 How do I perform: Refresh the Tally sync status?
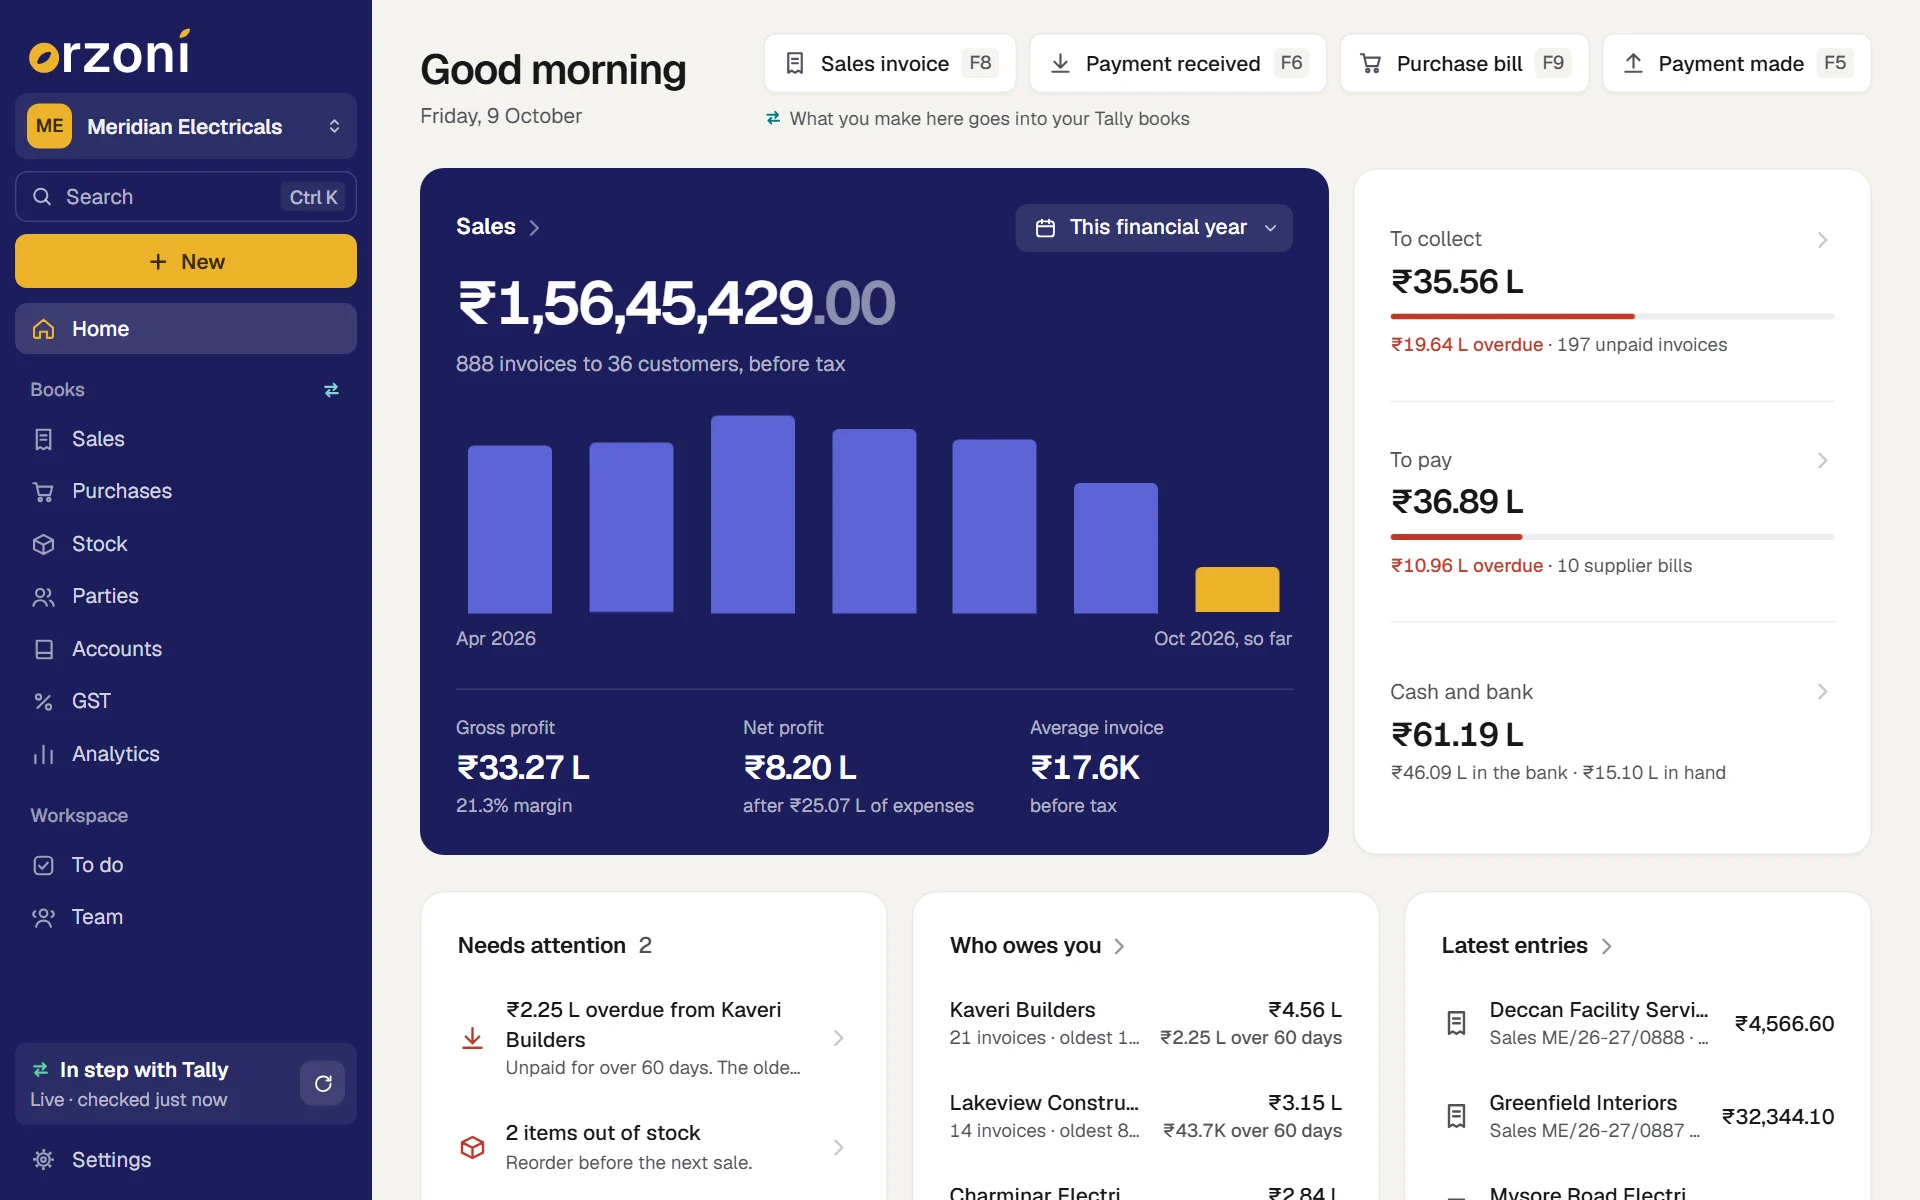point(323,1084)
